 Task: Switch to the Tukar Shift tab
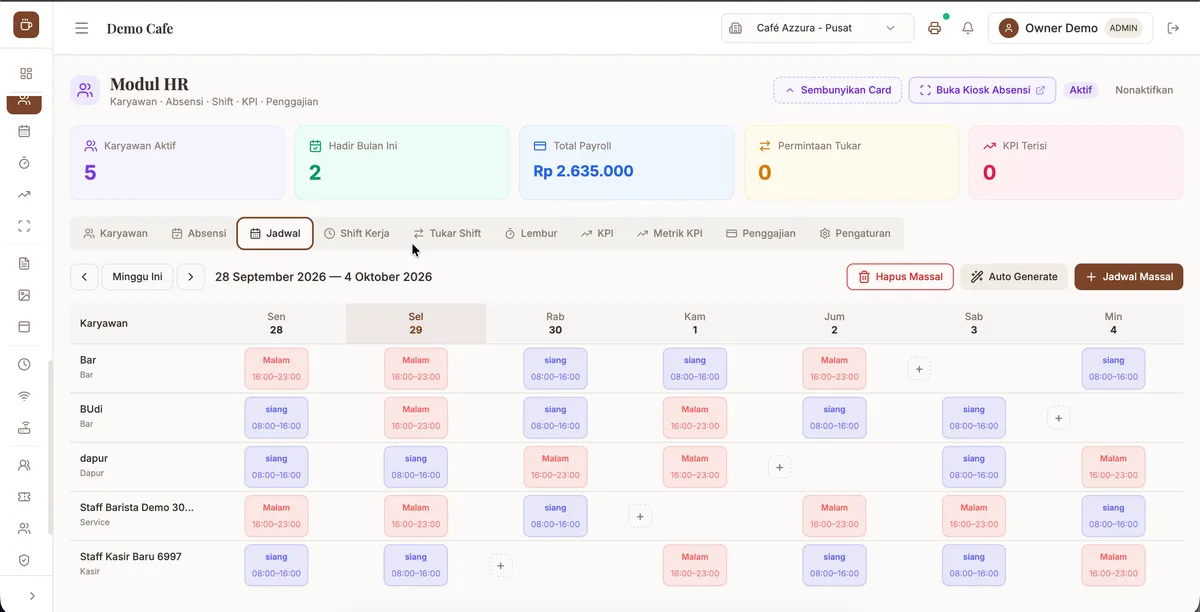[447, 233]
